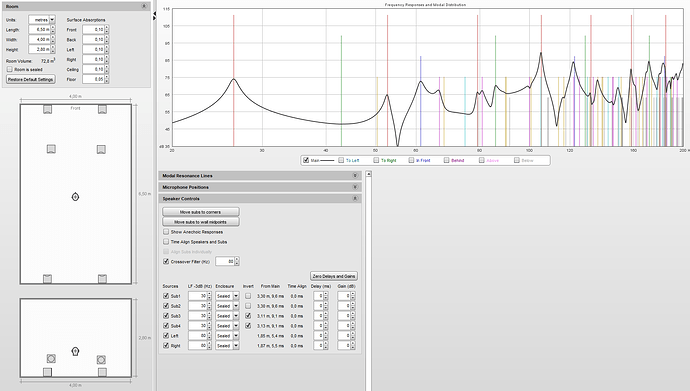The width and height of the screenshot is (690, 391).
Task: Select the left main speaker icon in plan
Action: point(51,149)
